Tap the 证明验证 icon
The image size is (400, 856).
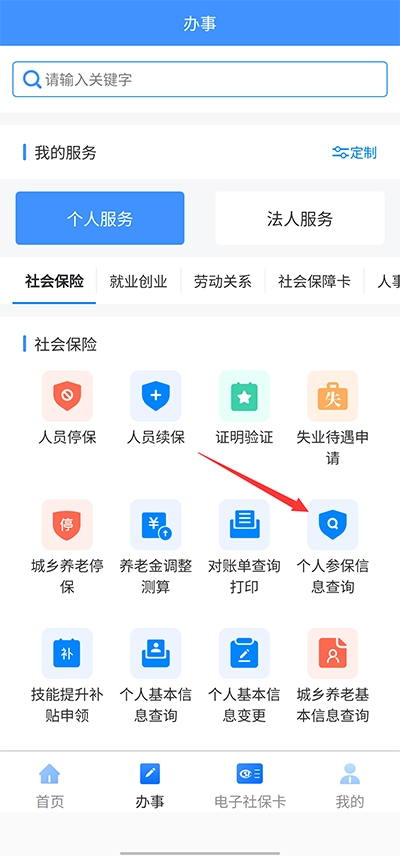244,396
